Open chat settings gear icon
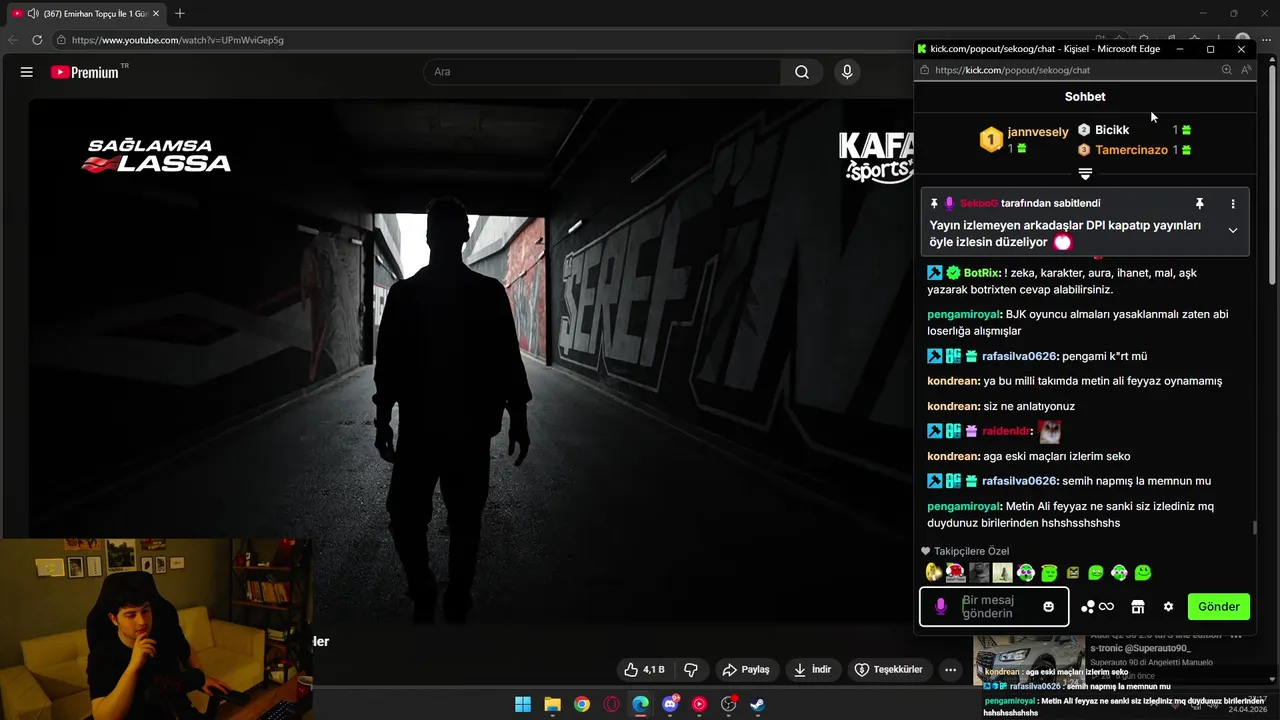 (x=1168, y=606)
